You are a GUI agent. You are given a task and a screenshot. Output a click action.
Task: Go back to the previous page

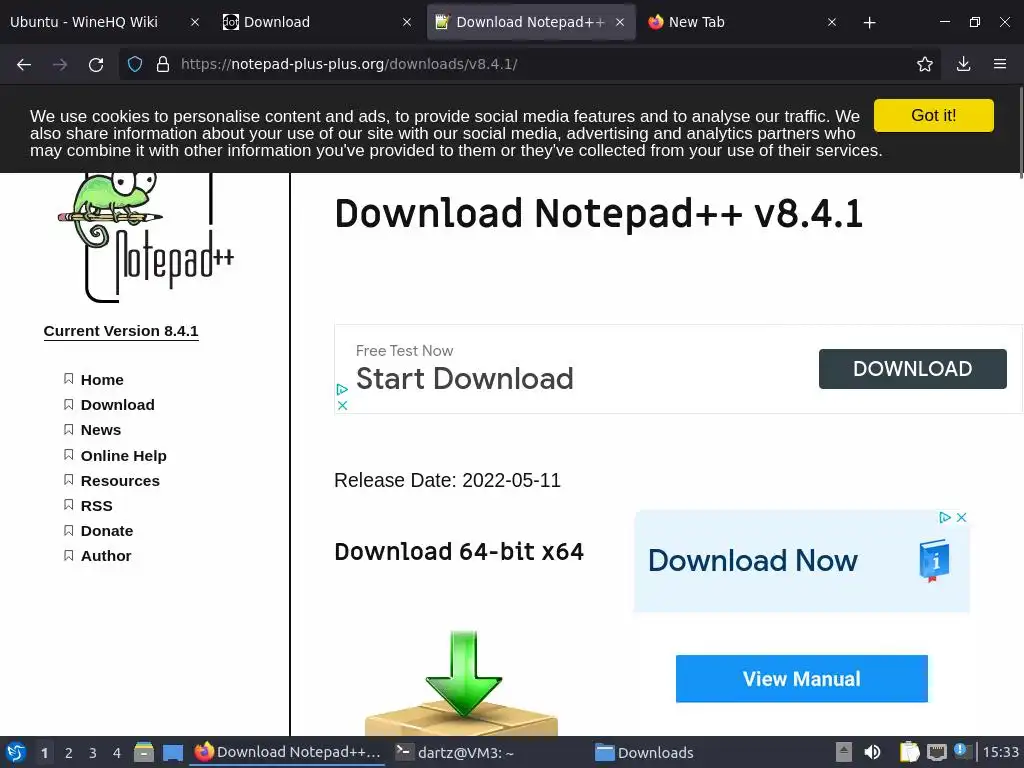24,64
